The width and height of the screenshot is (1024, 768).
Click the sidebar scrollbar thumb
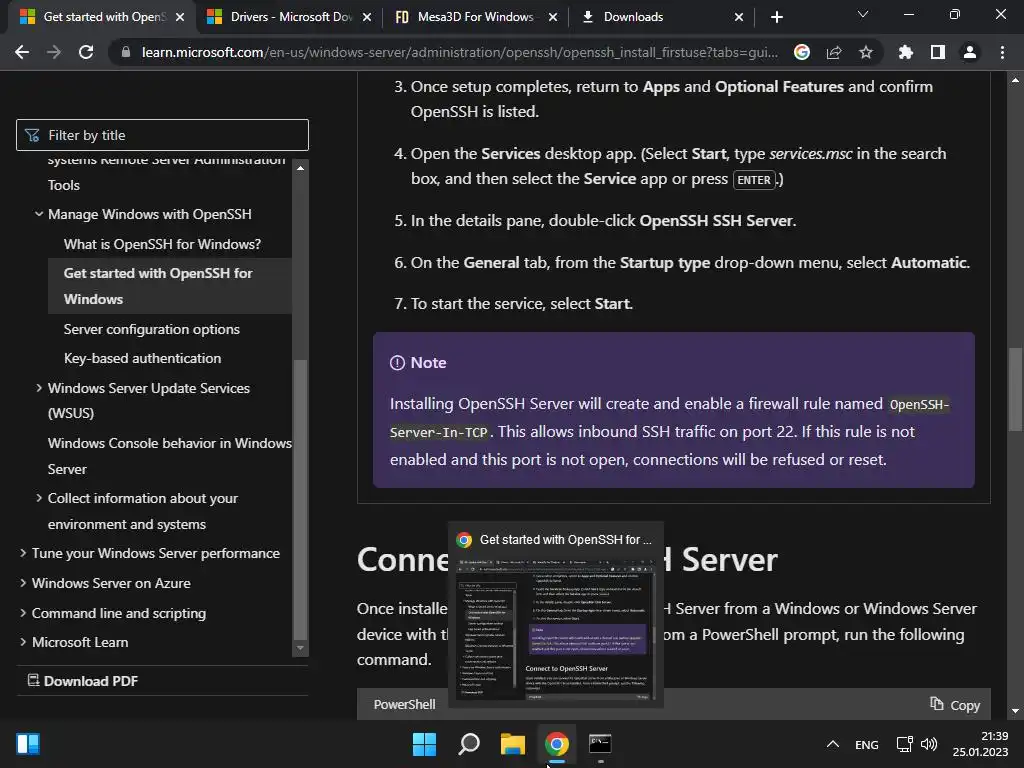(300, 499)
